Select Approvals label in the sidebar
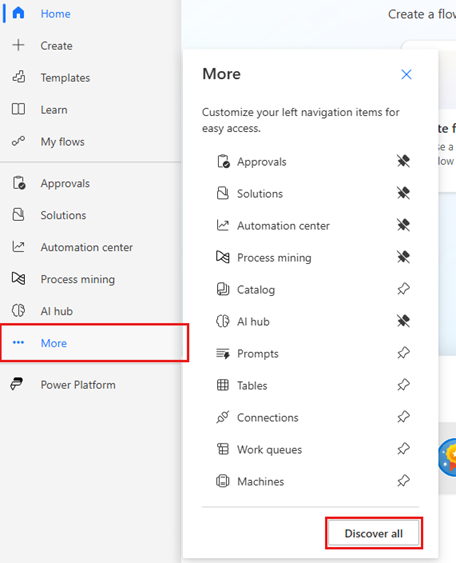Image resolution: width=456 pixels, height=563 pixels. tap(65, 183)
